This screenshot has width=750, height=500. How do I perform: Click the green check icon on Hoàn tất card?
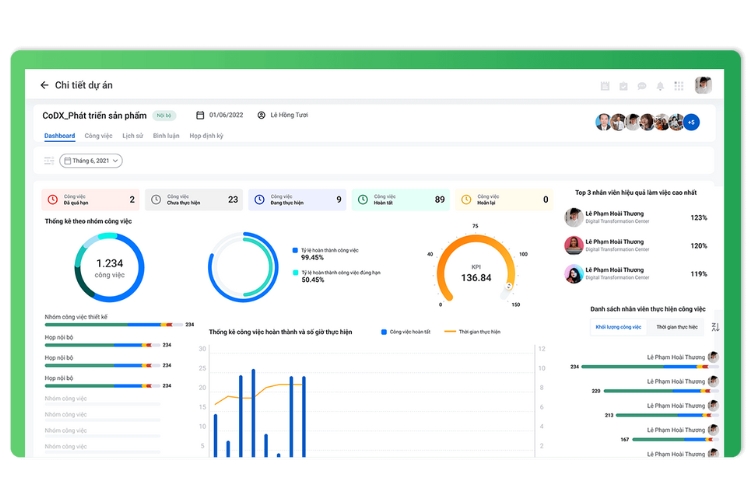point(362,200)
